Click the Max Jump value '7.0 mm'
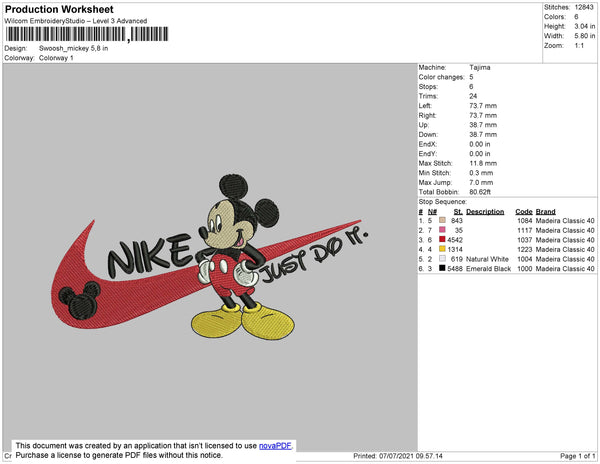This screenshot has height=464, width=600. click(481, 182)
